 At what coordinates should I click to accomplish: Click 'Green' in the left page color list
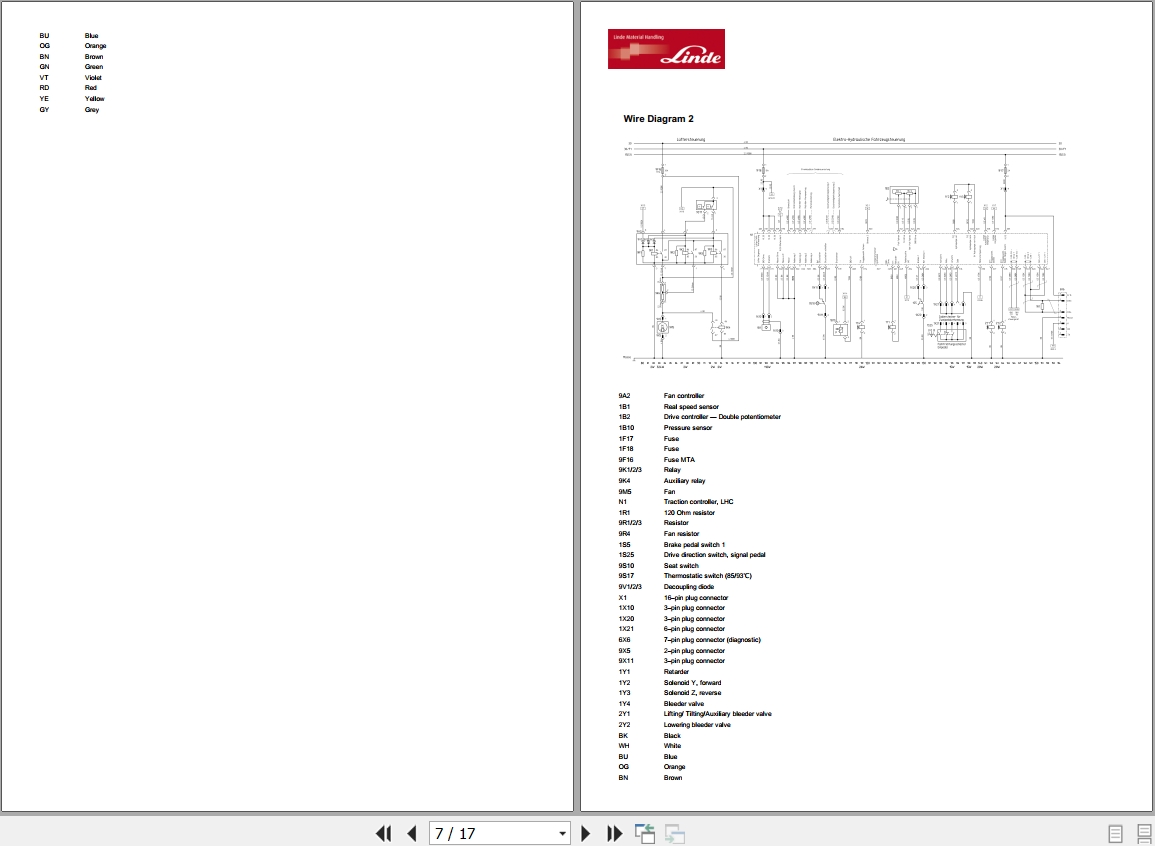click(94, 67)
